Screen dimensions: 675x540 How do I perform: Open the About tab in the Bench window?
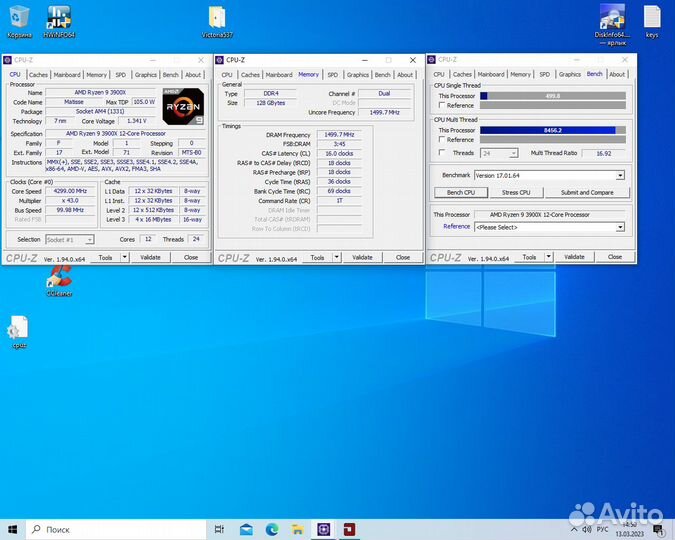click(x=616, y=74)
